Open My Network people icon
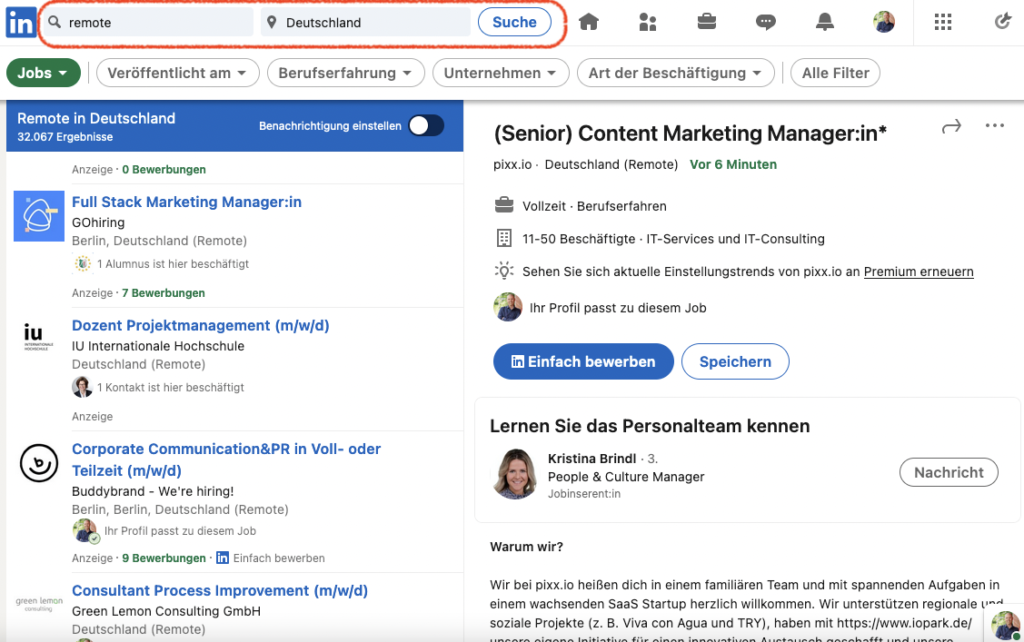Image resolution: width=1024 pixels, height=642 pixels. 647,23
